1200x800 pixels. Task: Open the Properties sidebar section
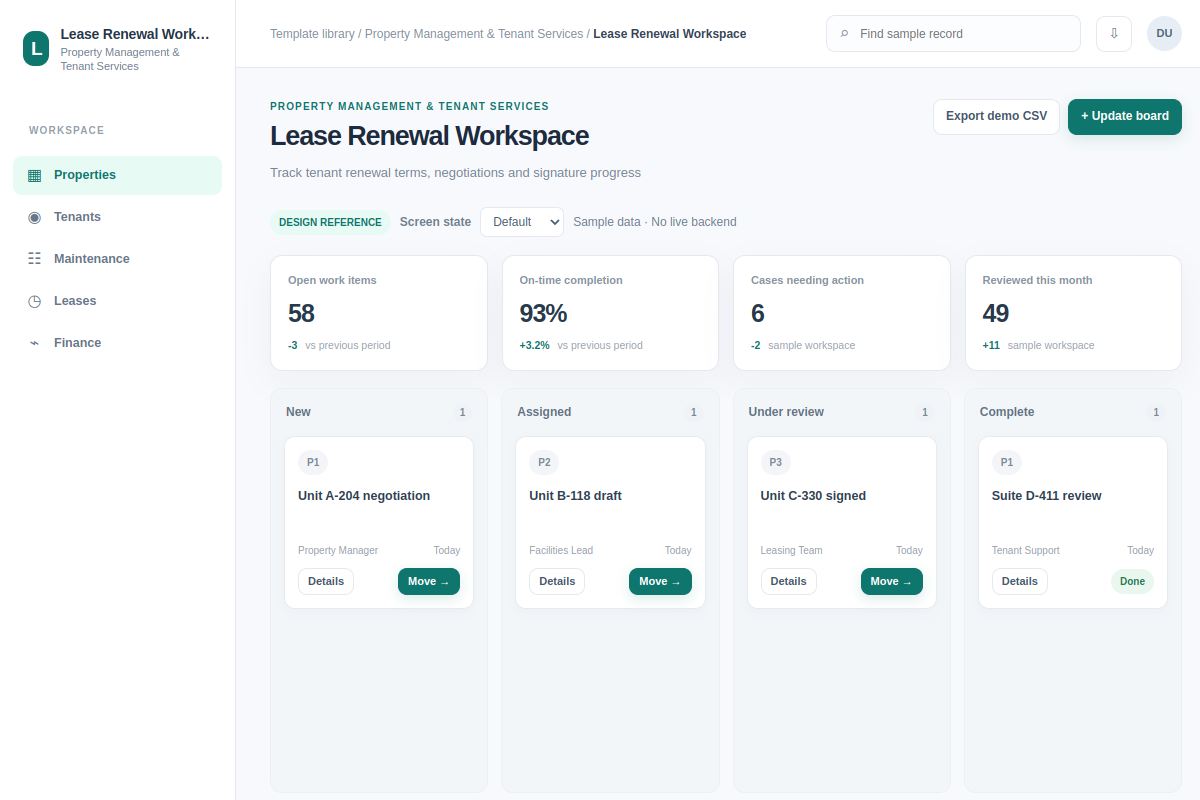(117, 175)
